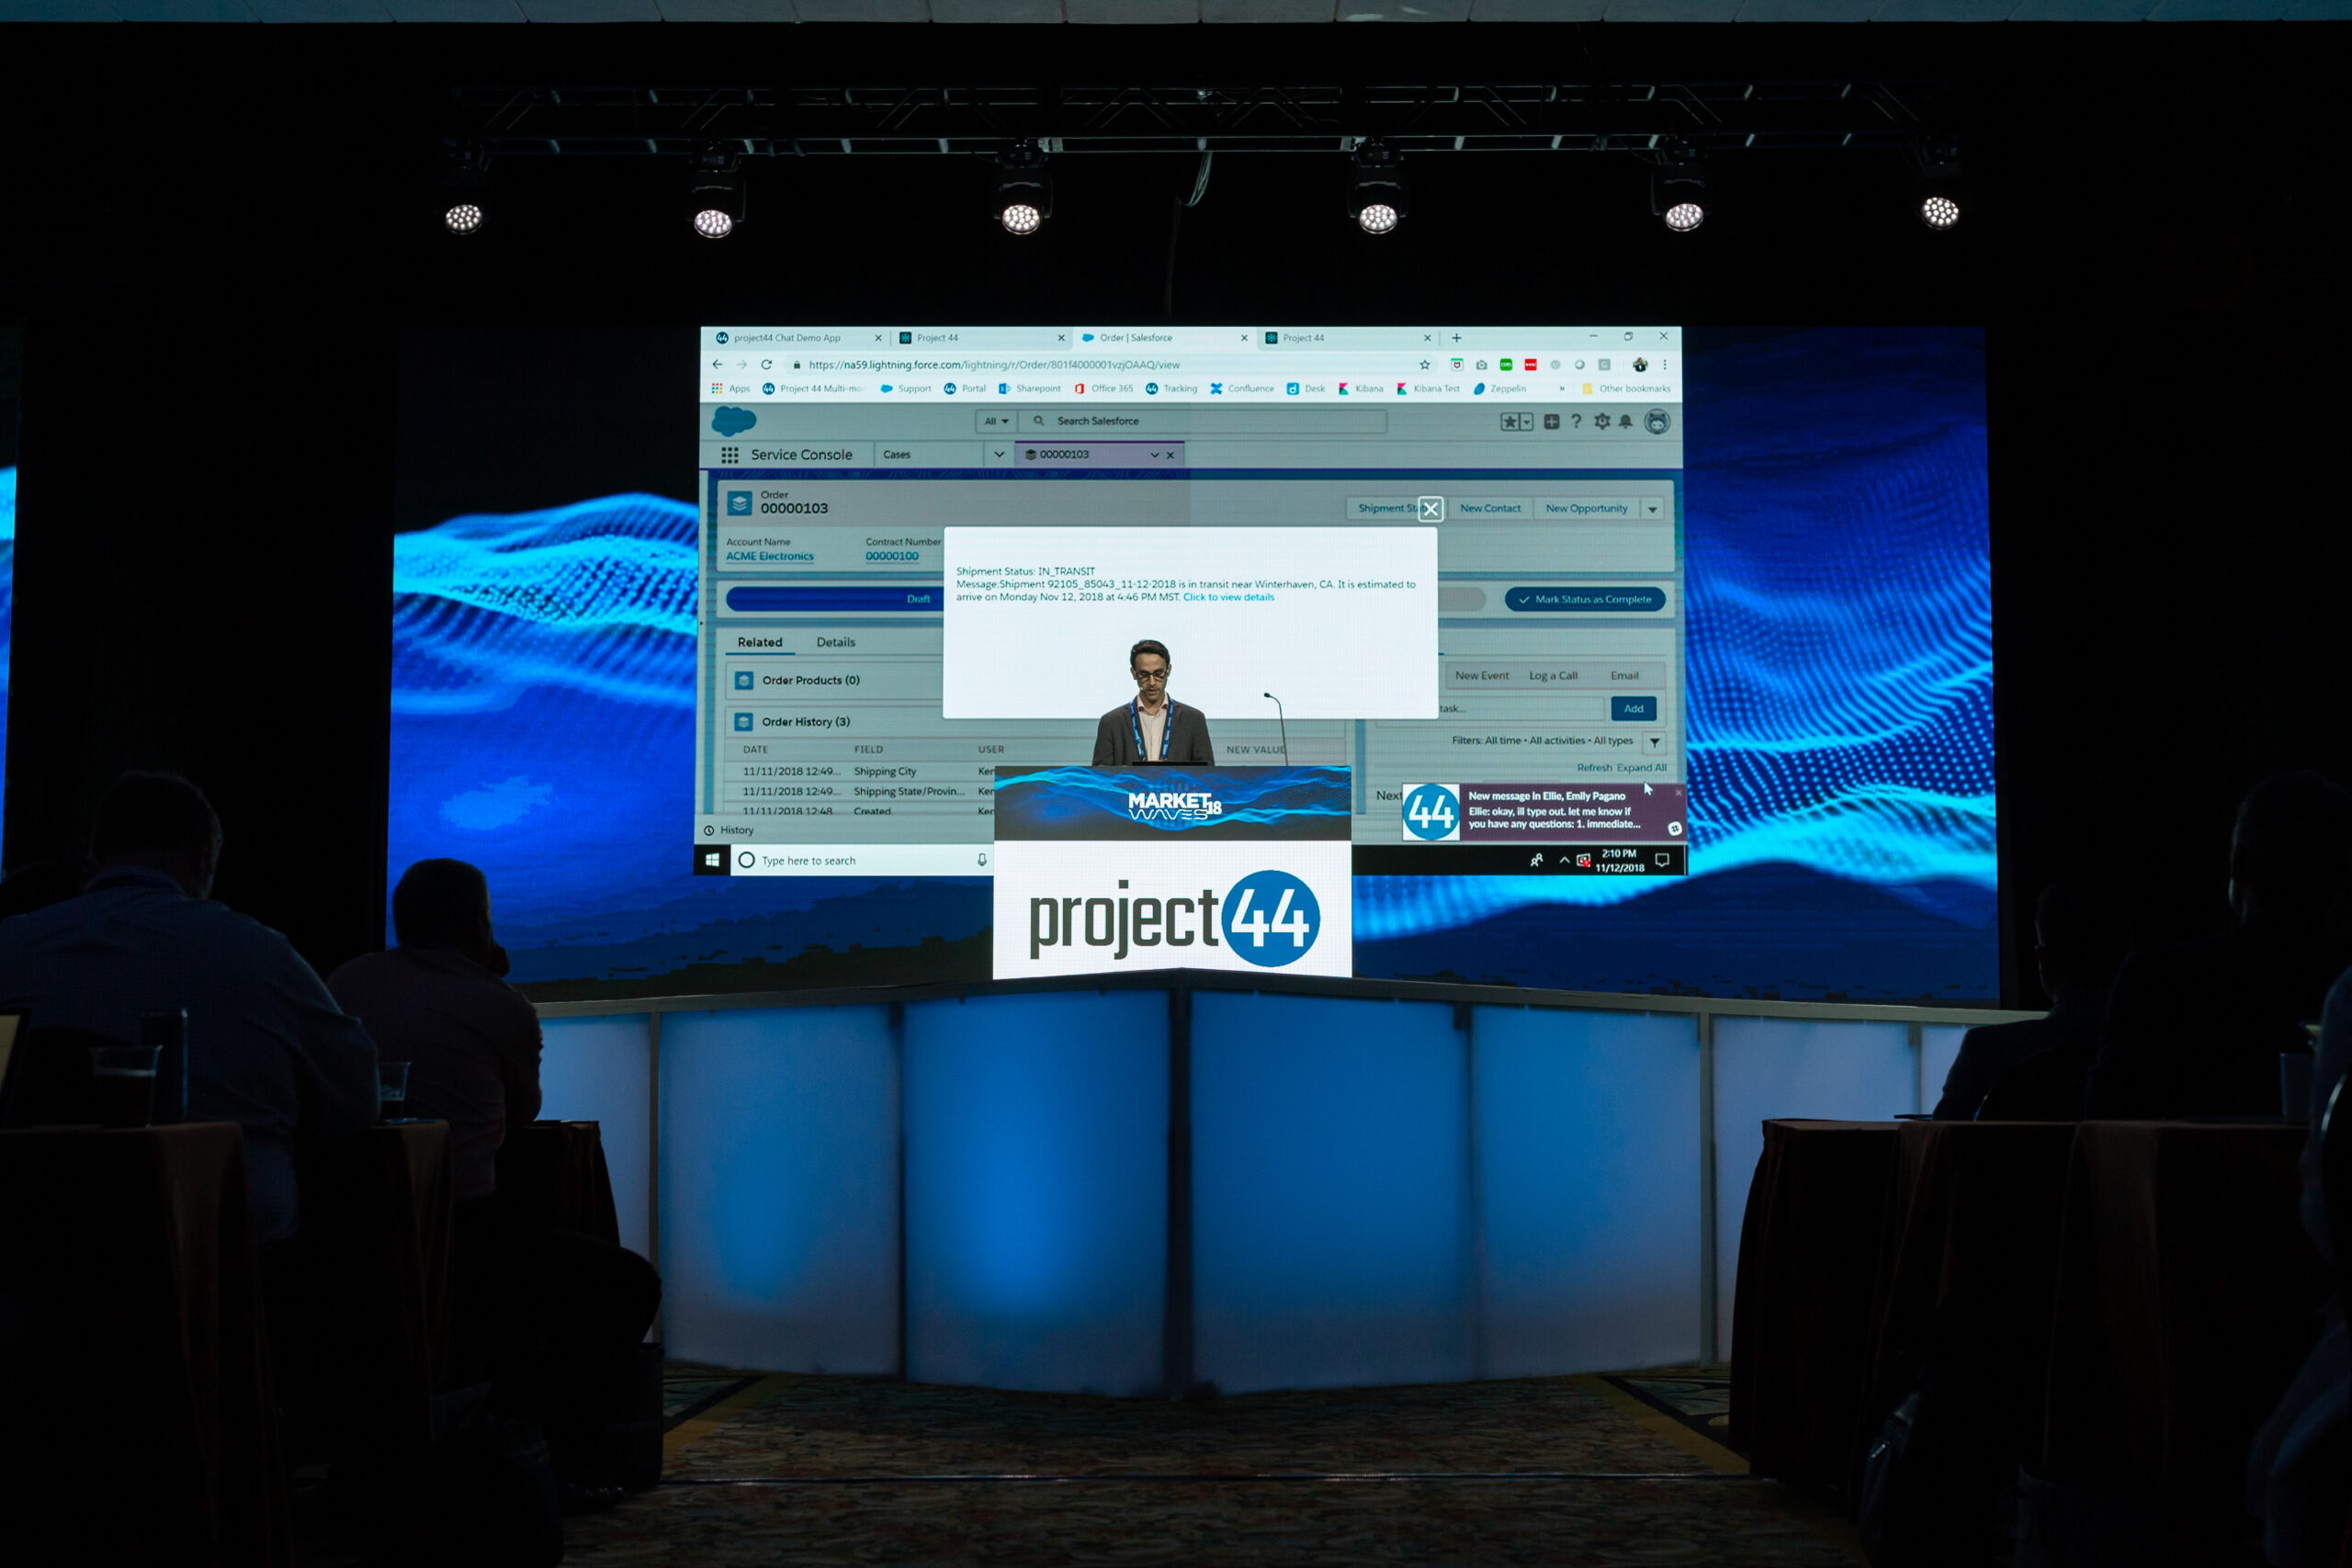2352x1568 pixels.
Task: Open the global actions plus icon
Action: tap(1551, 422)
